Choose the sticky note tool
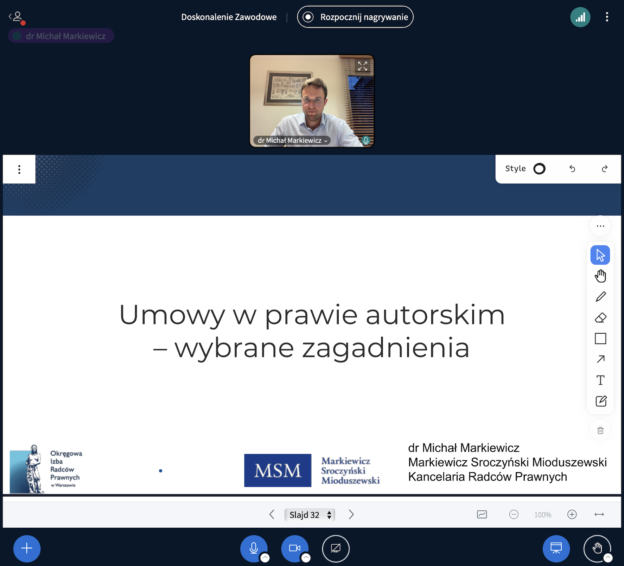Screen dimensions: 624x566 [x=600, y=401]
